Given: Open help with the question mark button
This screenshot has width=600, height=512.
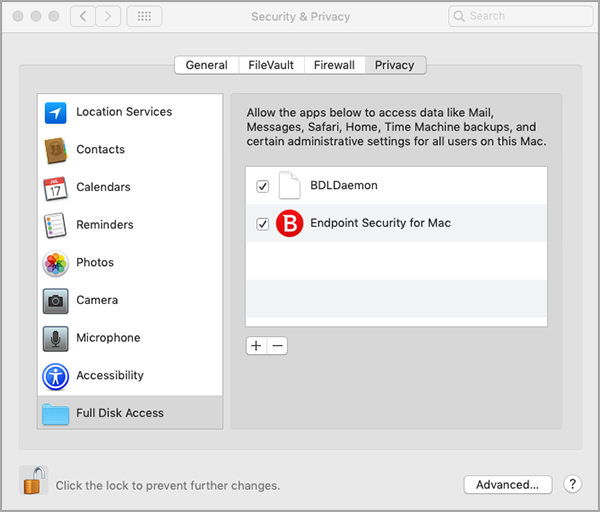Looking at the screenshot, I should 572,484.
